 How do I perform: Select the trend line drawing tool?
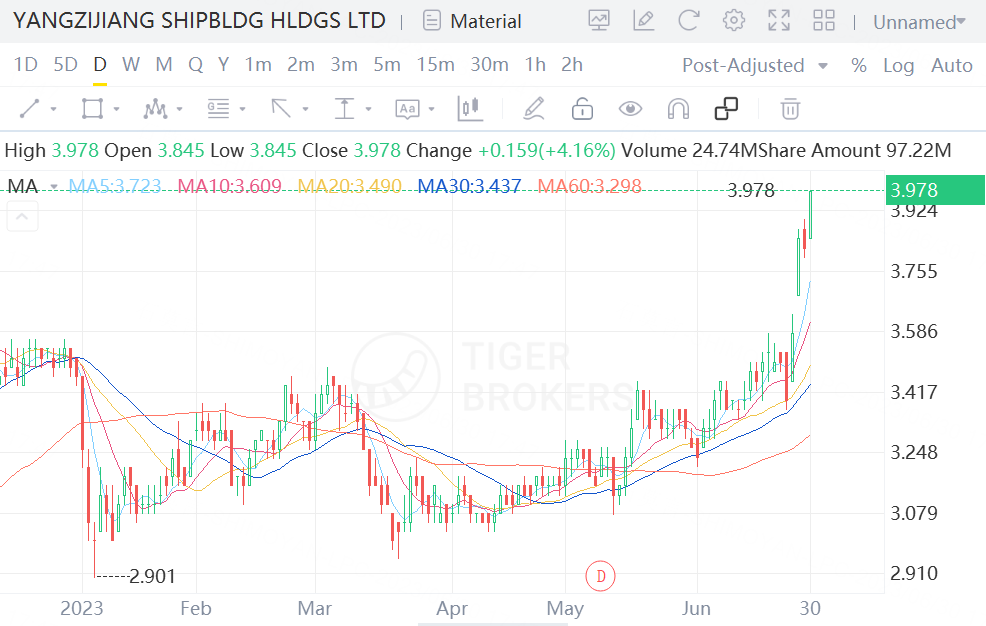[30, 109]
